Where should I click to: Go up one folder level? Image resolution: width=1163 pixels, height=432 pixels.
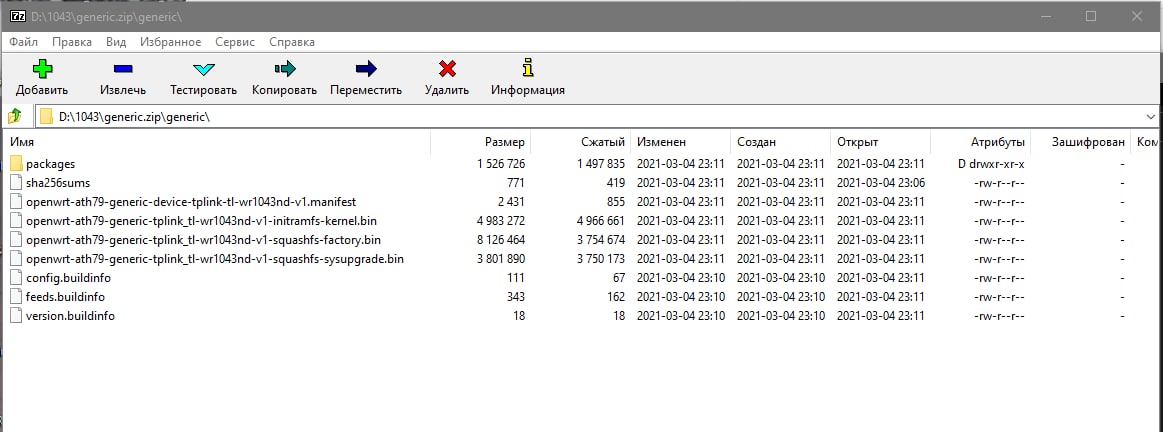click(15, 117)
